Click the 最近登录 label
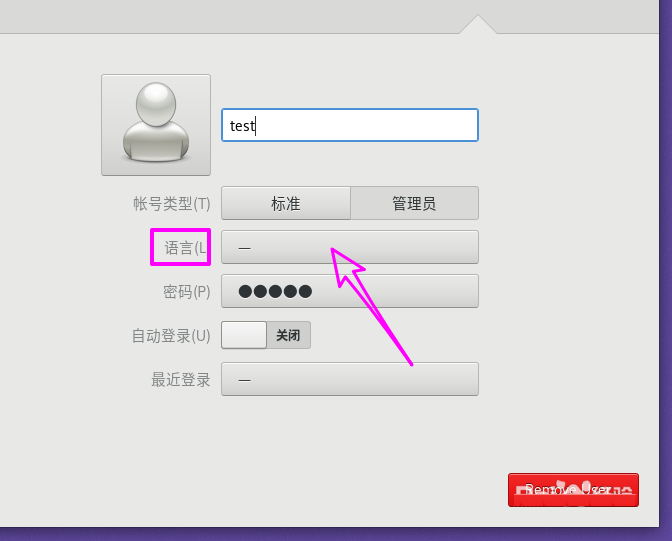This screenshot has width=672, height=541. tap(181, 380)
